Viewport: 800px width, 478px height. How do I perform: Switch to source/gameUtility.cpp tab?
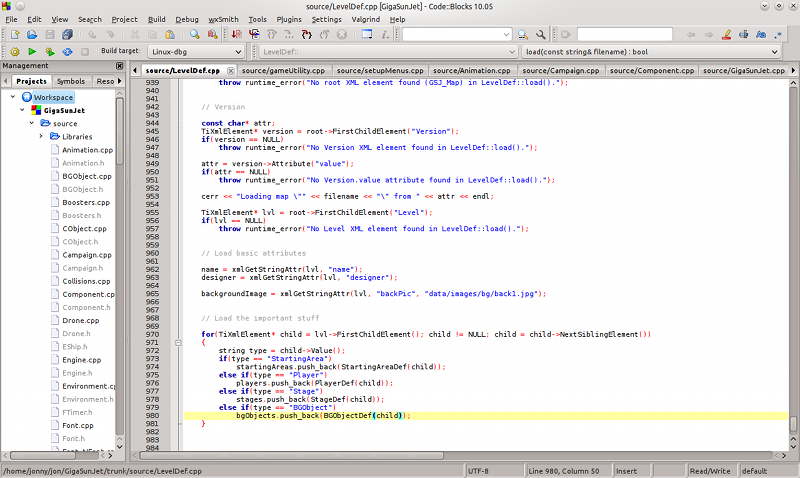[x=283, y=71]
